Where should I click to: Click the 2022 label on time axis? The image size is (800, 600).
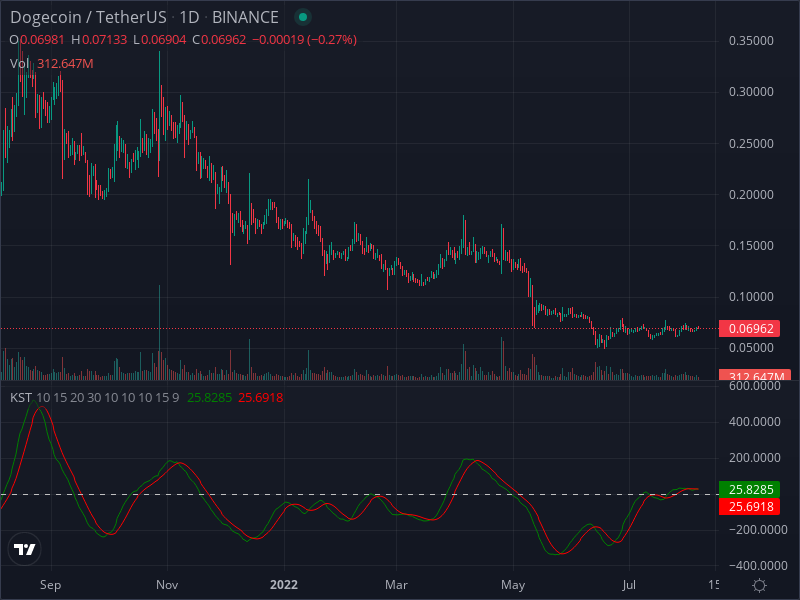284,585
